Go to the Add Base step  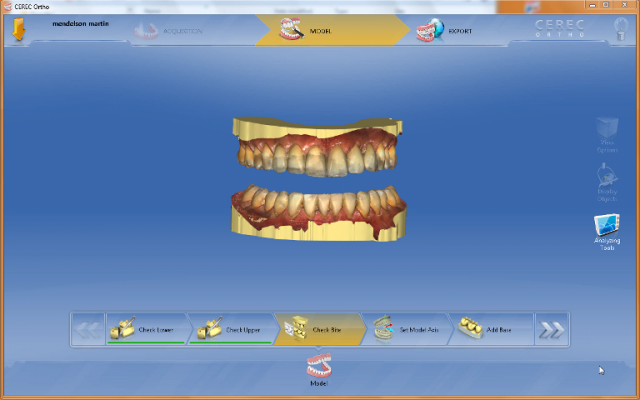point(490,329)
